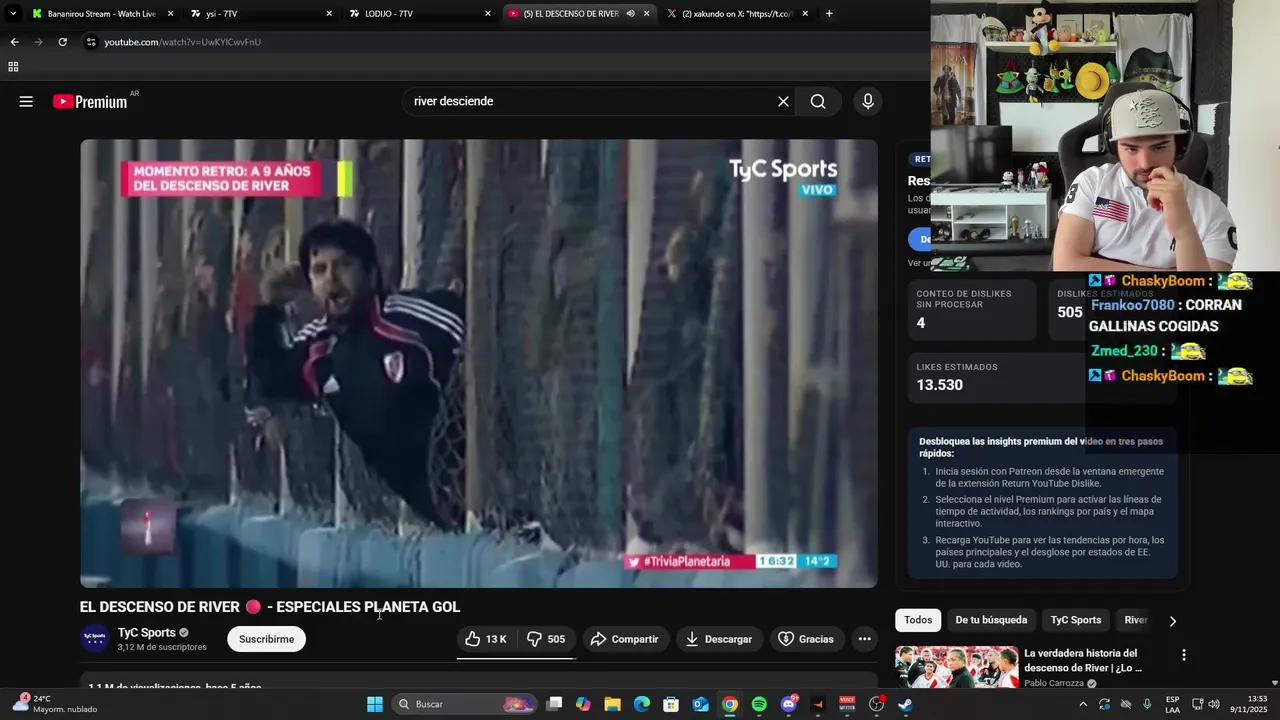
Task: Reload the YouTube page
Action: 62,42
